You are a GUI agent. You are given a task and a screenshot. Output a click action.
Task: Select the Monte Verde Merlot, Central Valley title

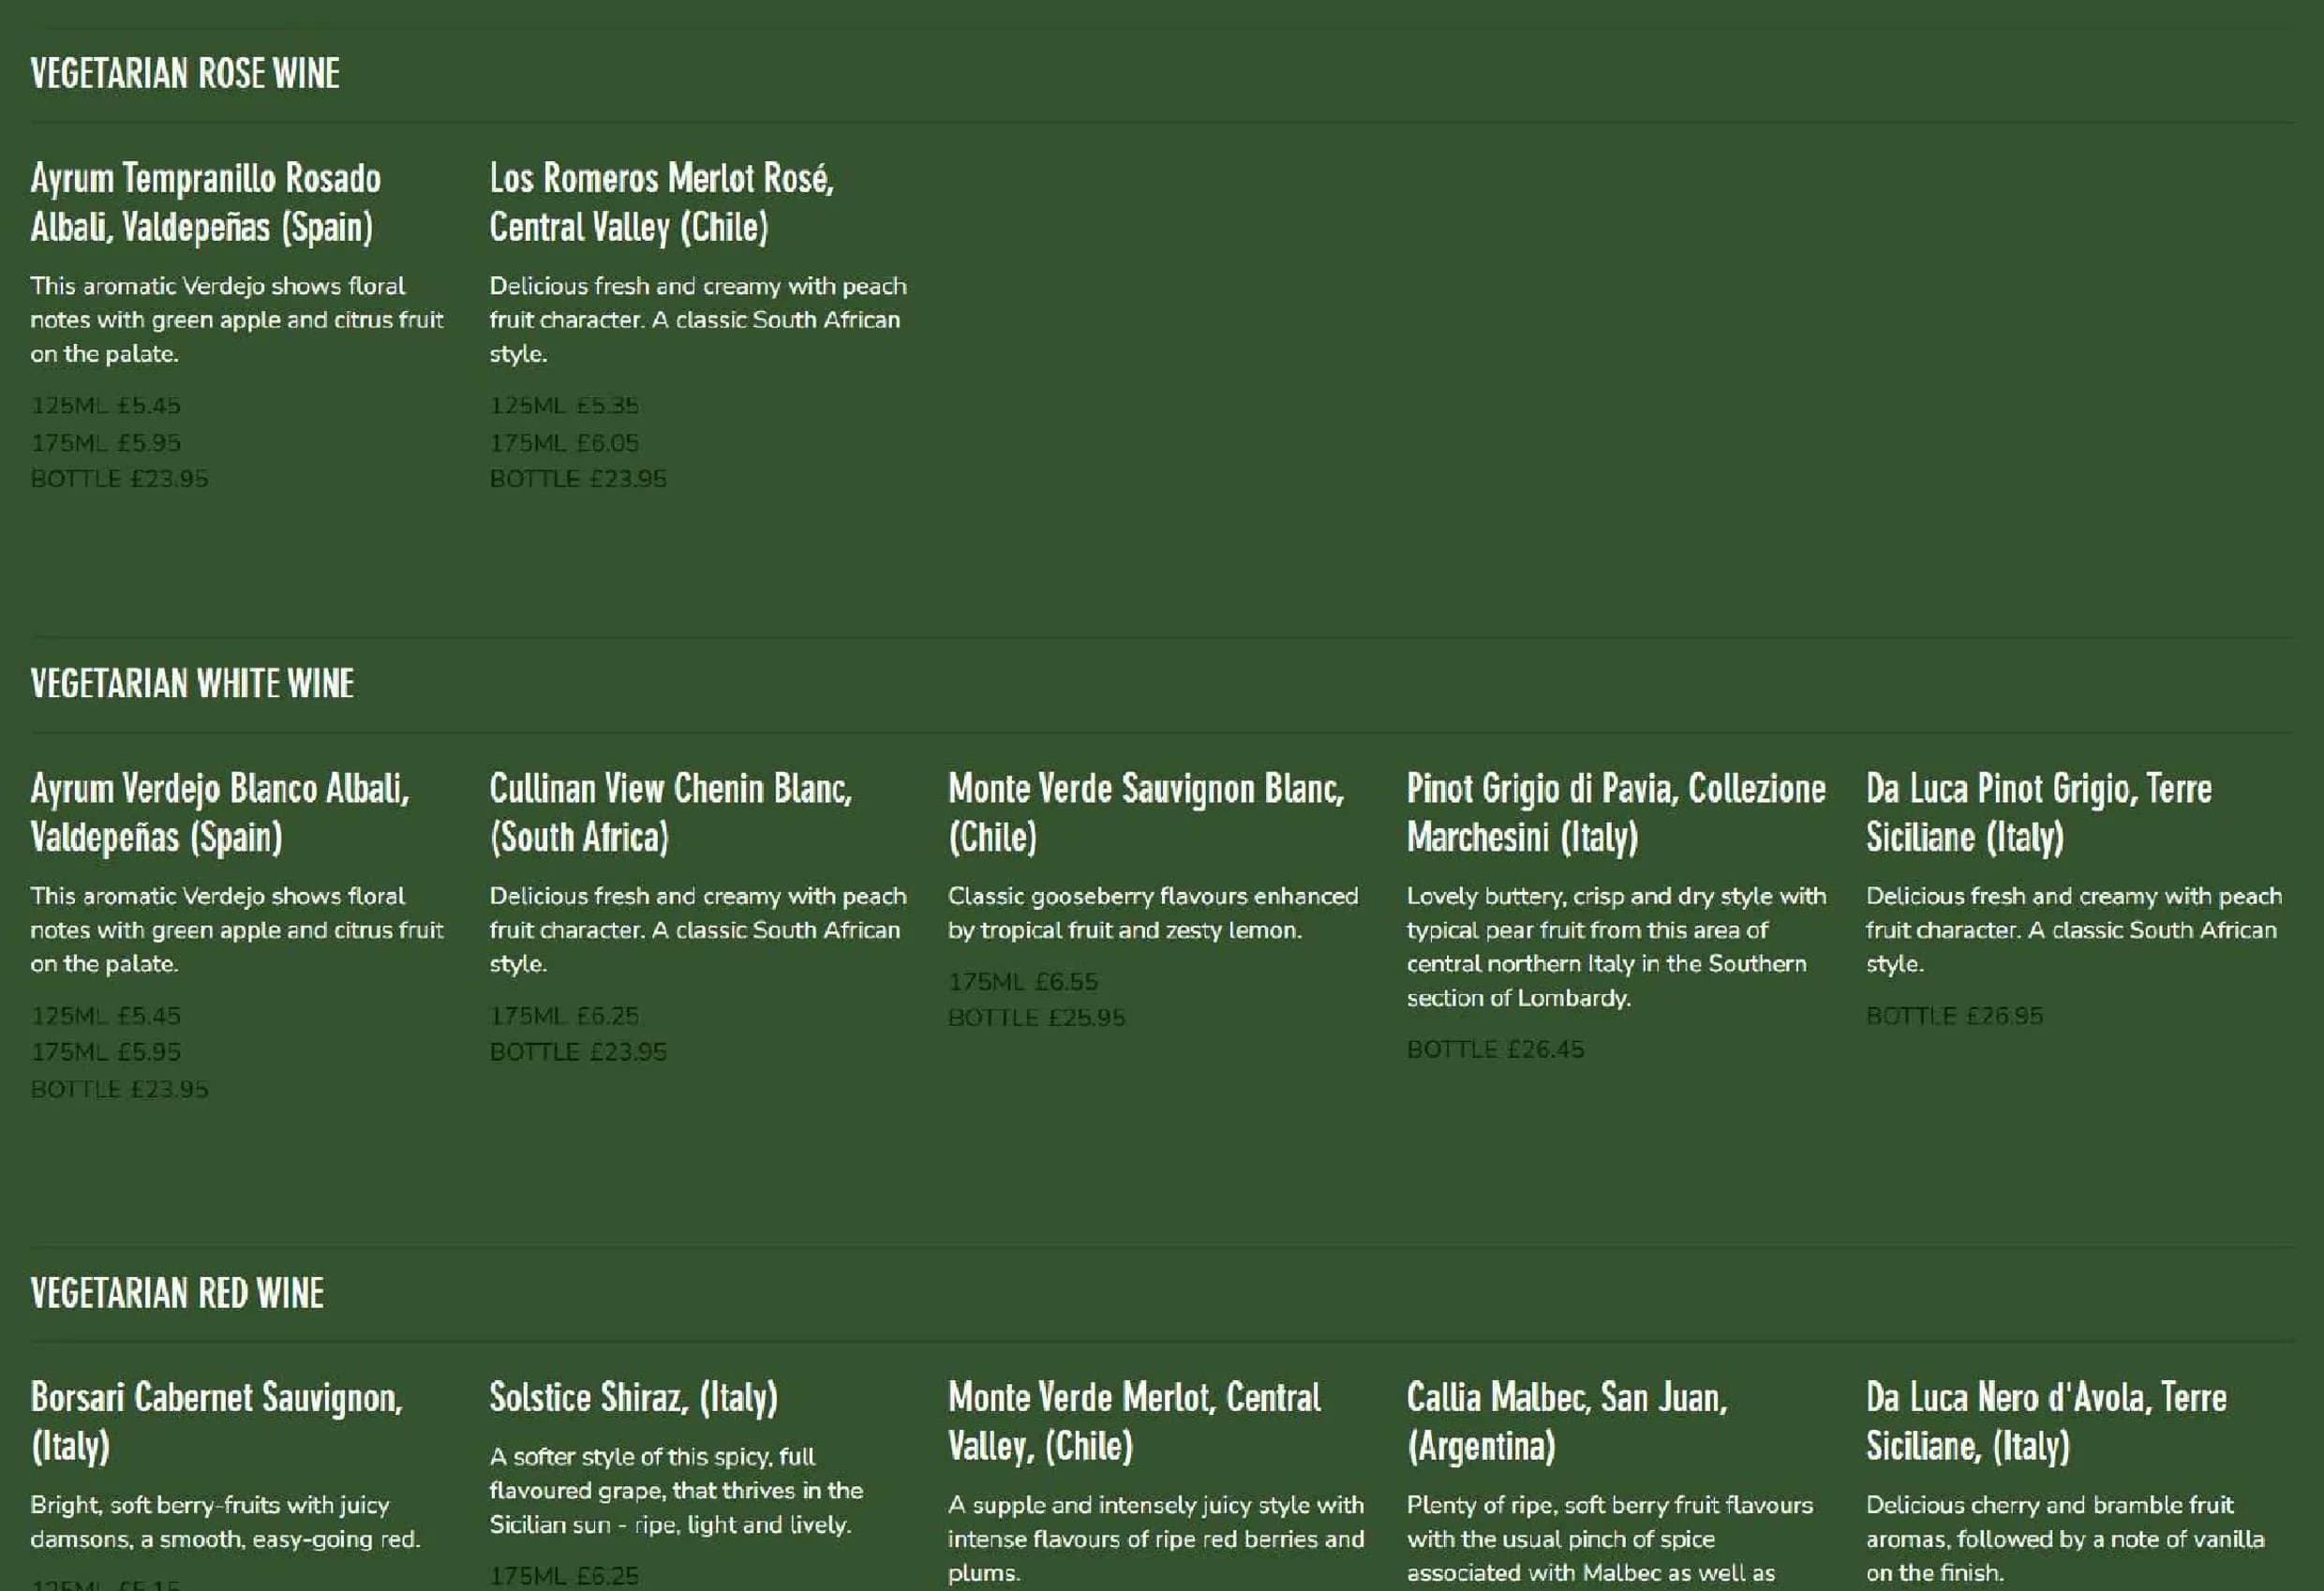click(1135, 1422)
